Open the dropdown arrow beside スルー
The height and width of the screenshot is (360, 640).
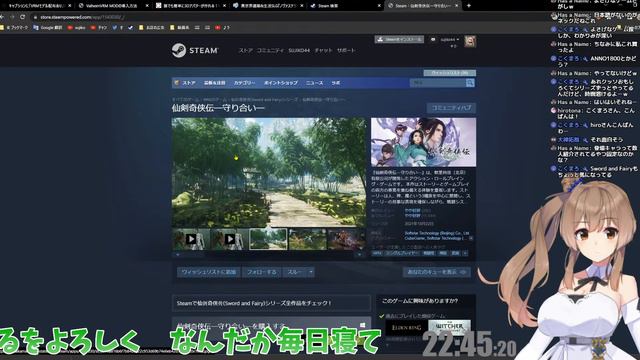[311, 272]
